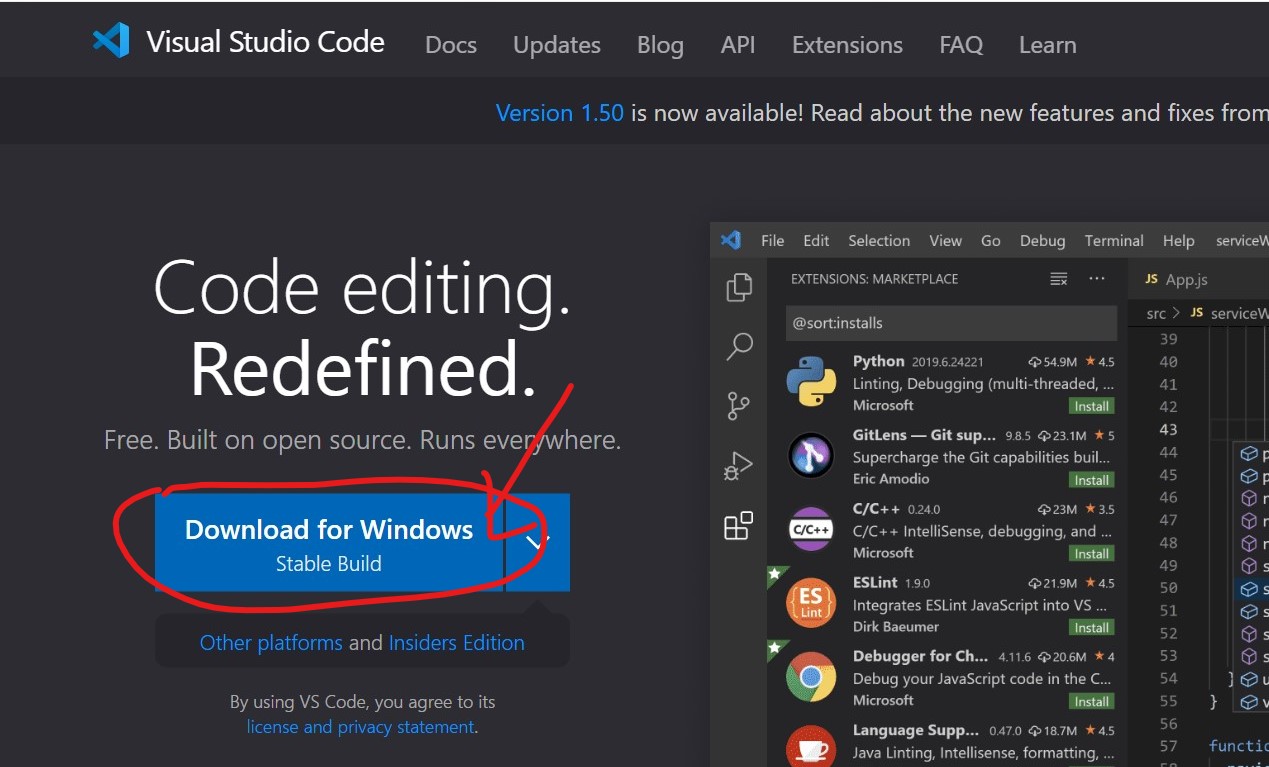Expand the download options dropdown arrow
This screenshot has width=1269, height=767.
coord(538,542)
